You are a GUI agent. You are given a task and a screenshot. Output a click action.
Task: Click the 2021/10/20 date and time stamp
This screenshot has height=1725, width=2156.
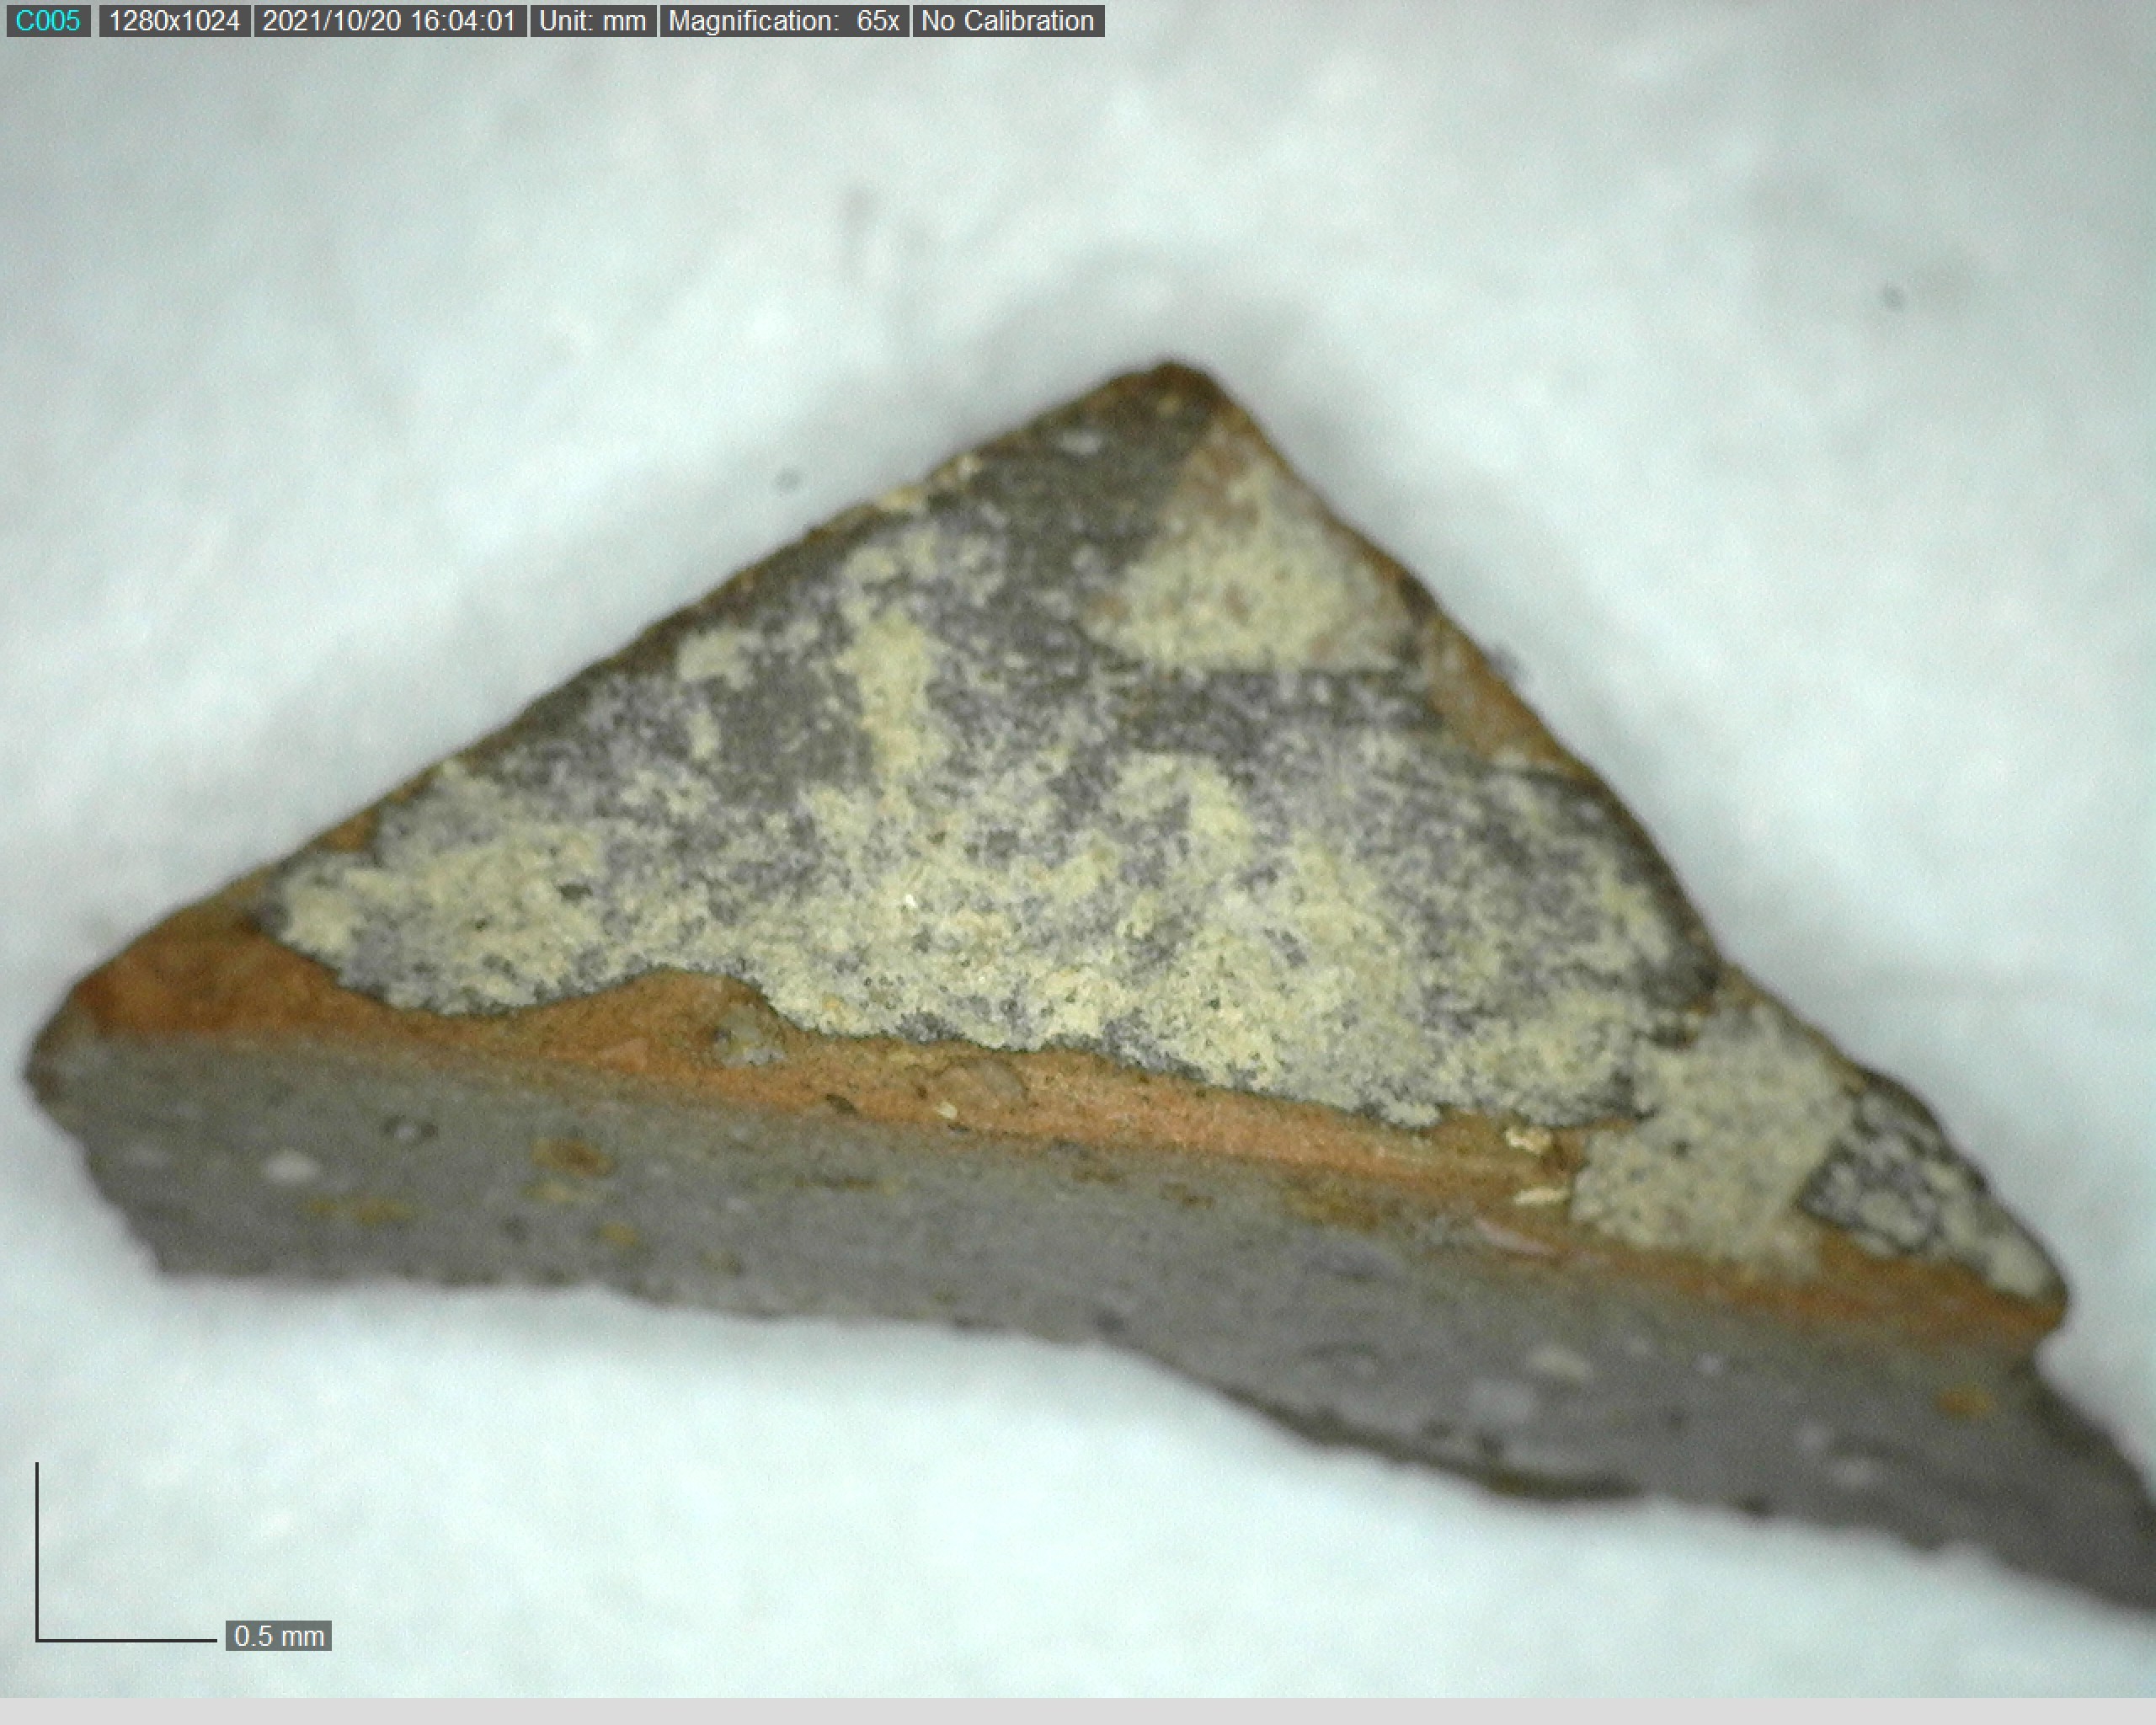pos(389,21)
